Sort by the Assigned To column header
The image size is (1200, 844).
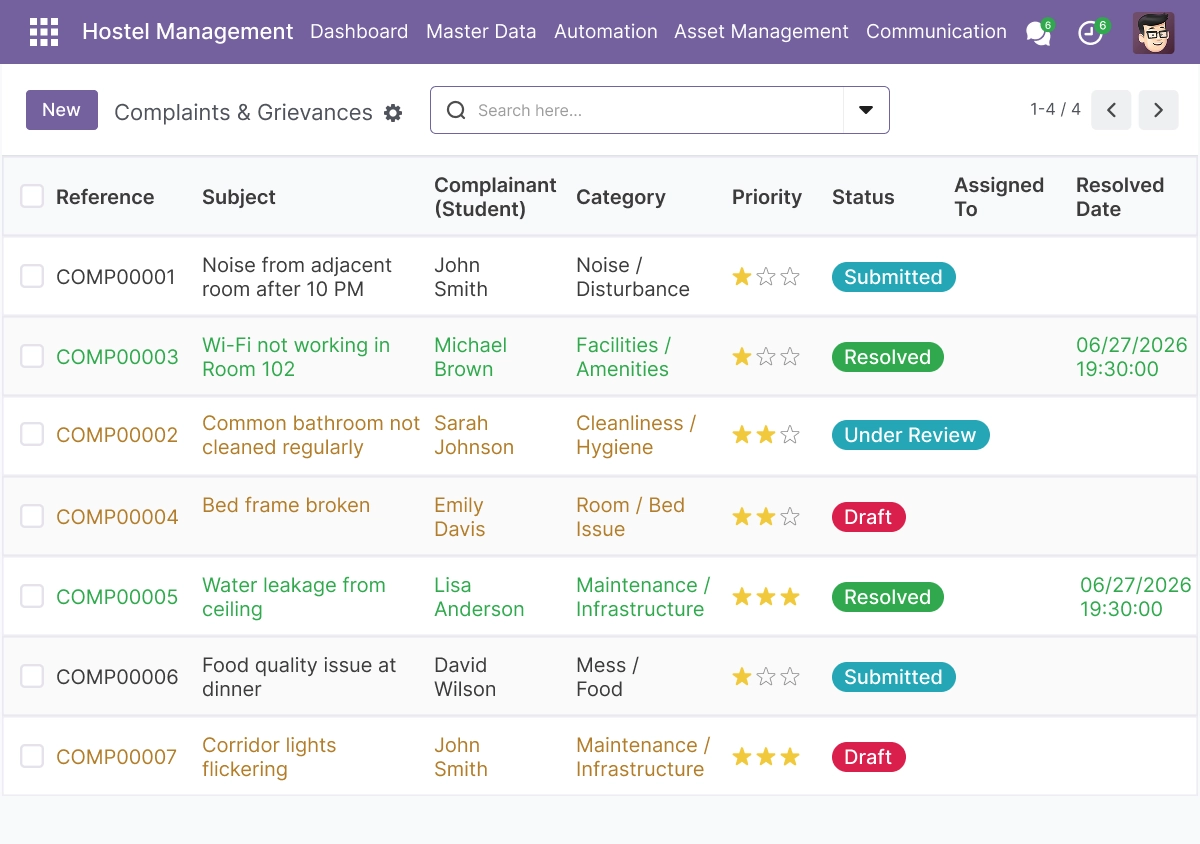(999, 197)
